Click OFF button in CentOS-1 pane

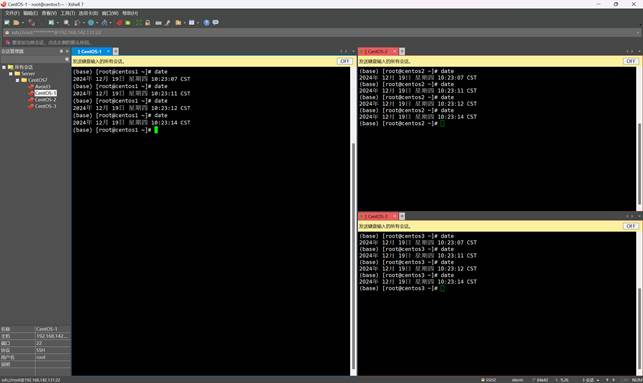pos(344,61)
